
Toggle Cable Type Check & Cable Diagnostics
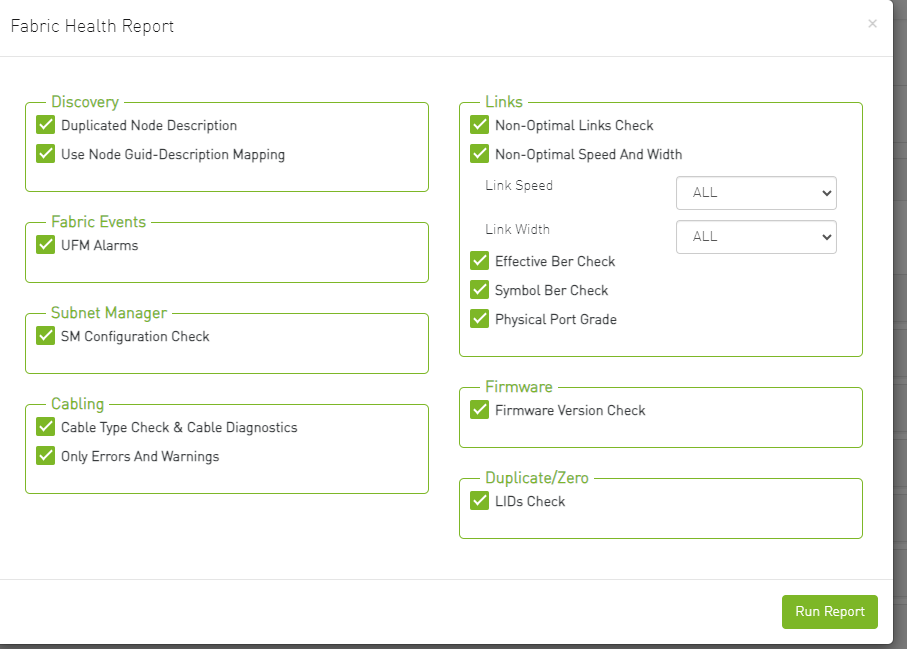point(45,427)
